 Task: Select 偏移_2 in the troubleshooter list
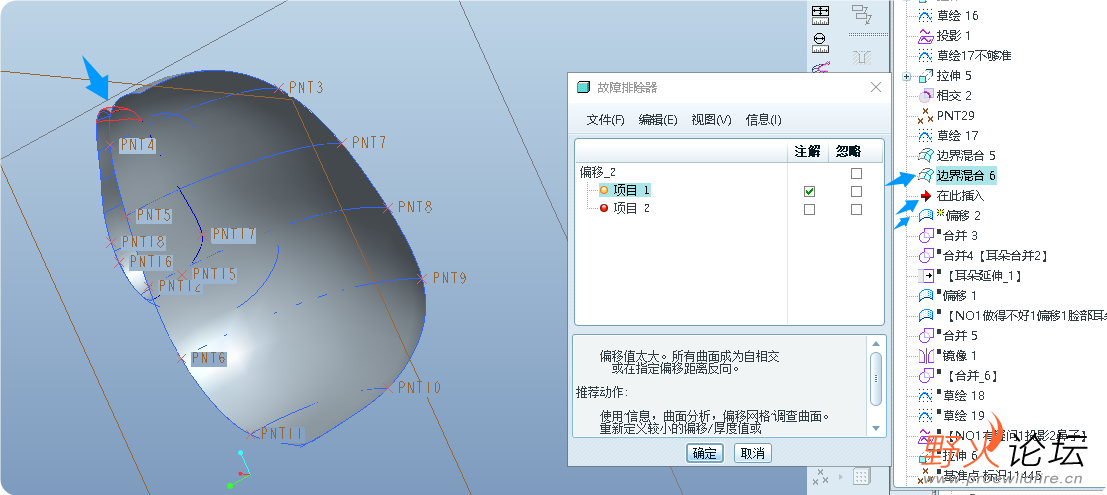[598, 172]
